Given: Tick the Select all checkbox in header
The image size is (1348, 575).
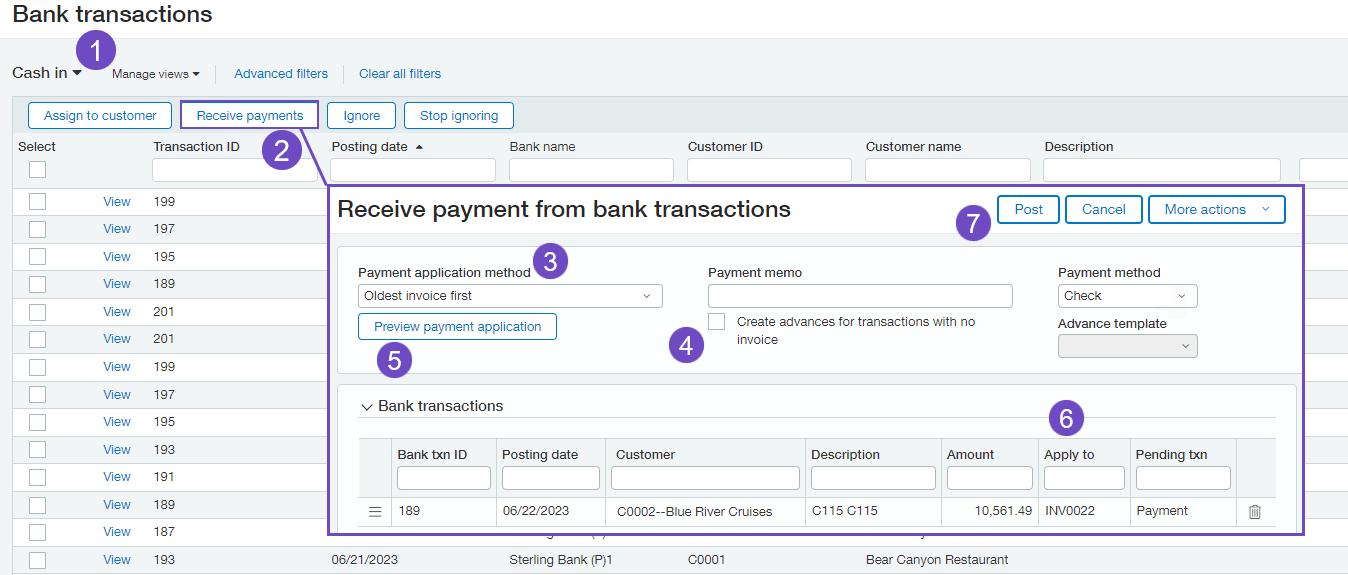Looking at the screenshot, I should tap(37, 169).
